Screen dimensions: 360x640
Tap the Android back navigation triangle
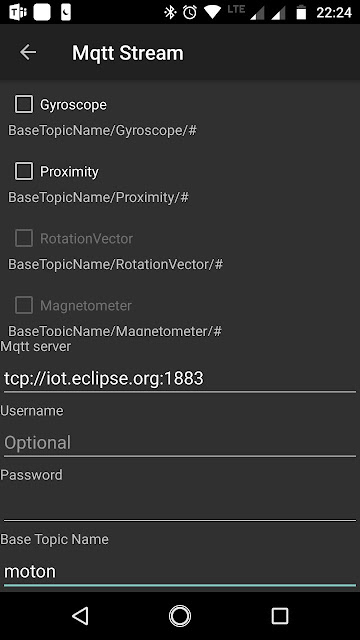(80, 616)
